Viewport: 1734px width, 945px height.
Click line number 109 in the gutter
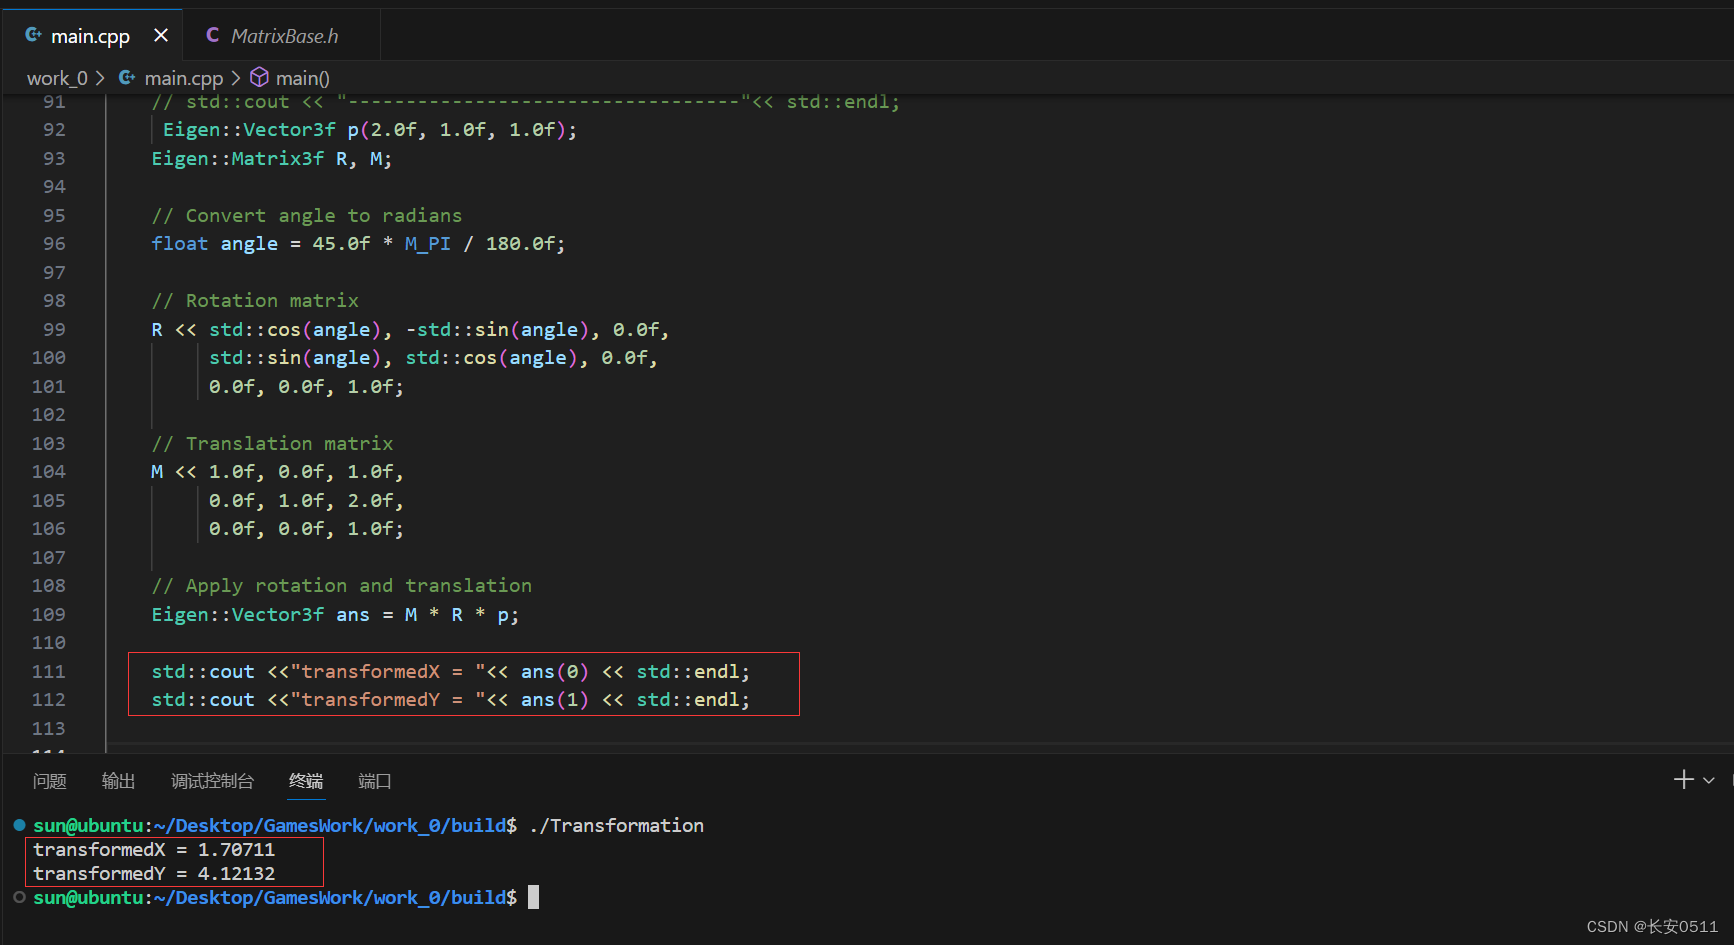(48, 615)
